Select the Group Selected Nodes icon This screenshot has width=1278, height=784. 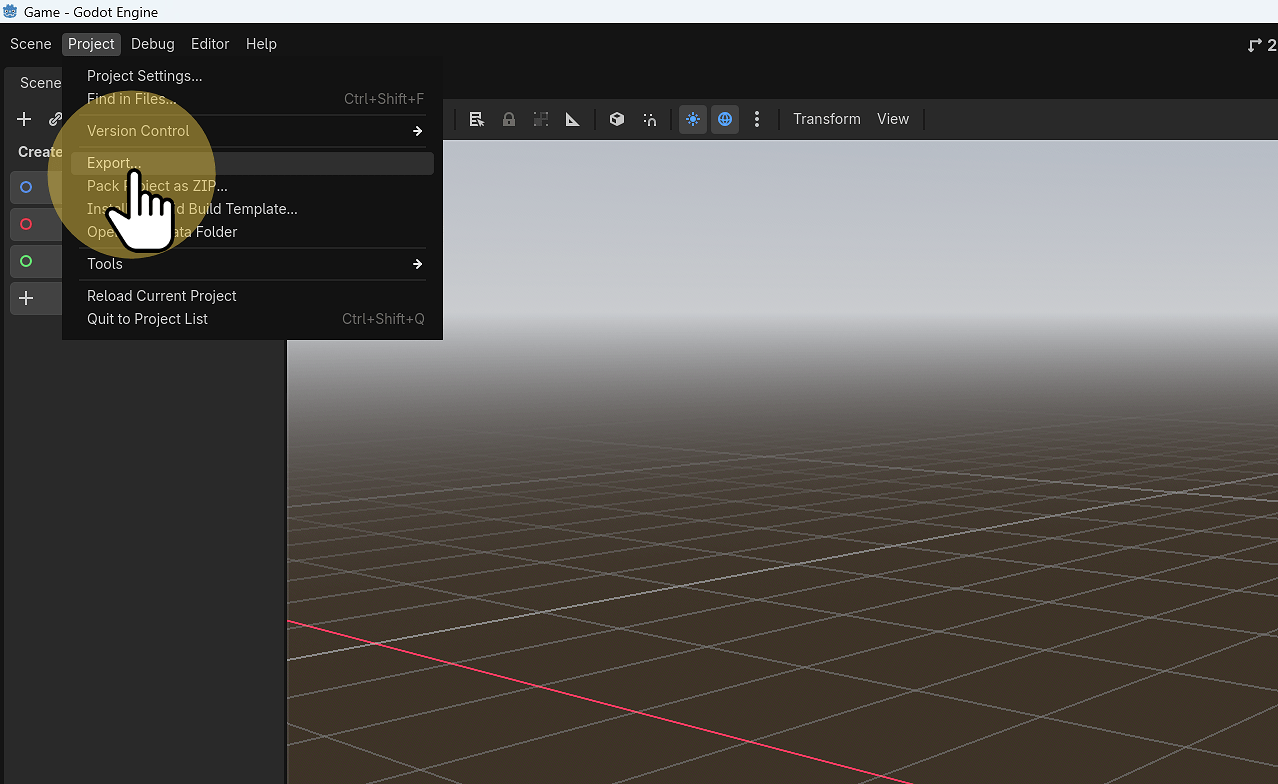pyautogui.click(x=541, y=119)
